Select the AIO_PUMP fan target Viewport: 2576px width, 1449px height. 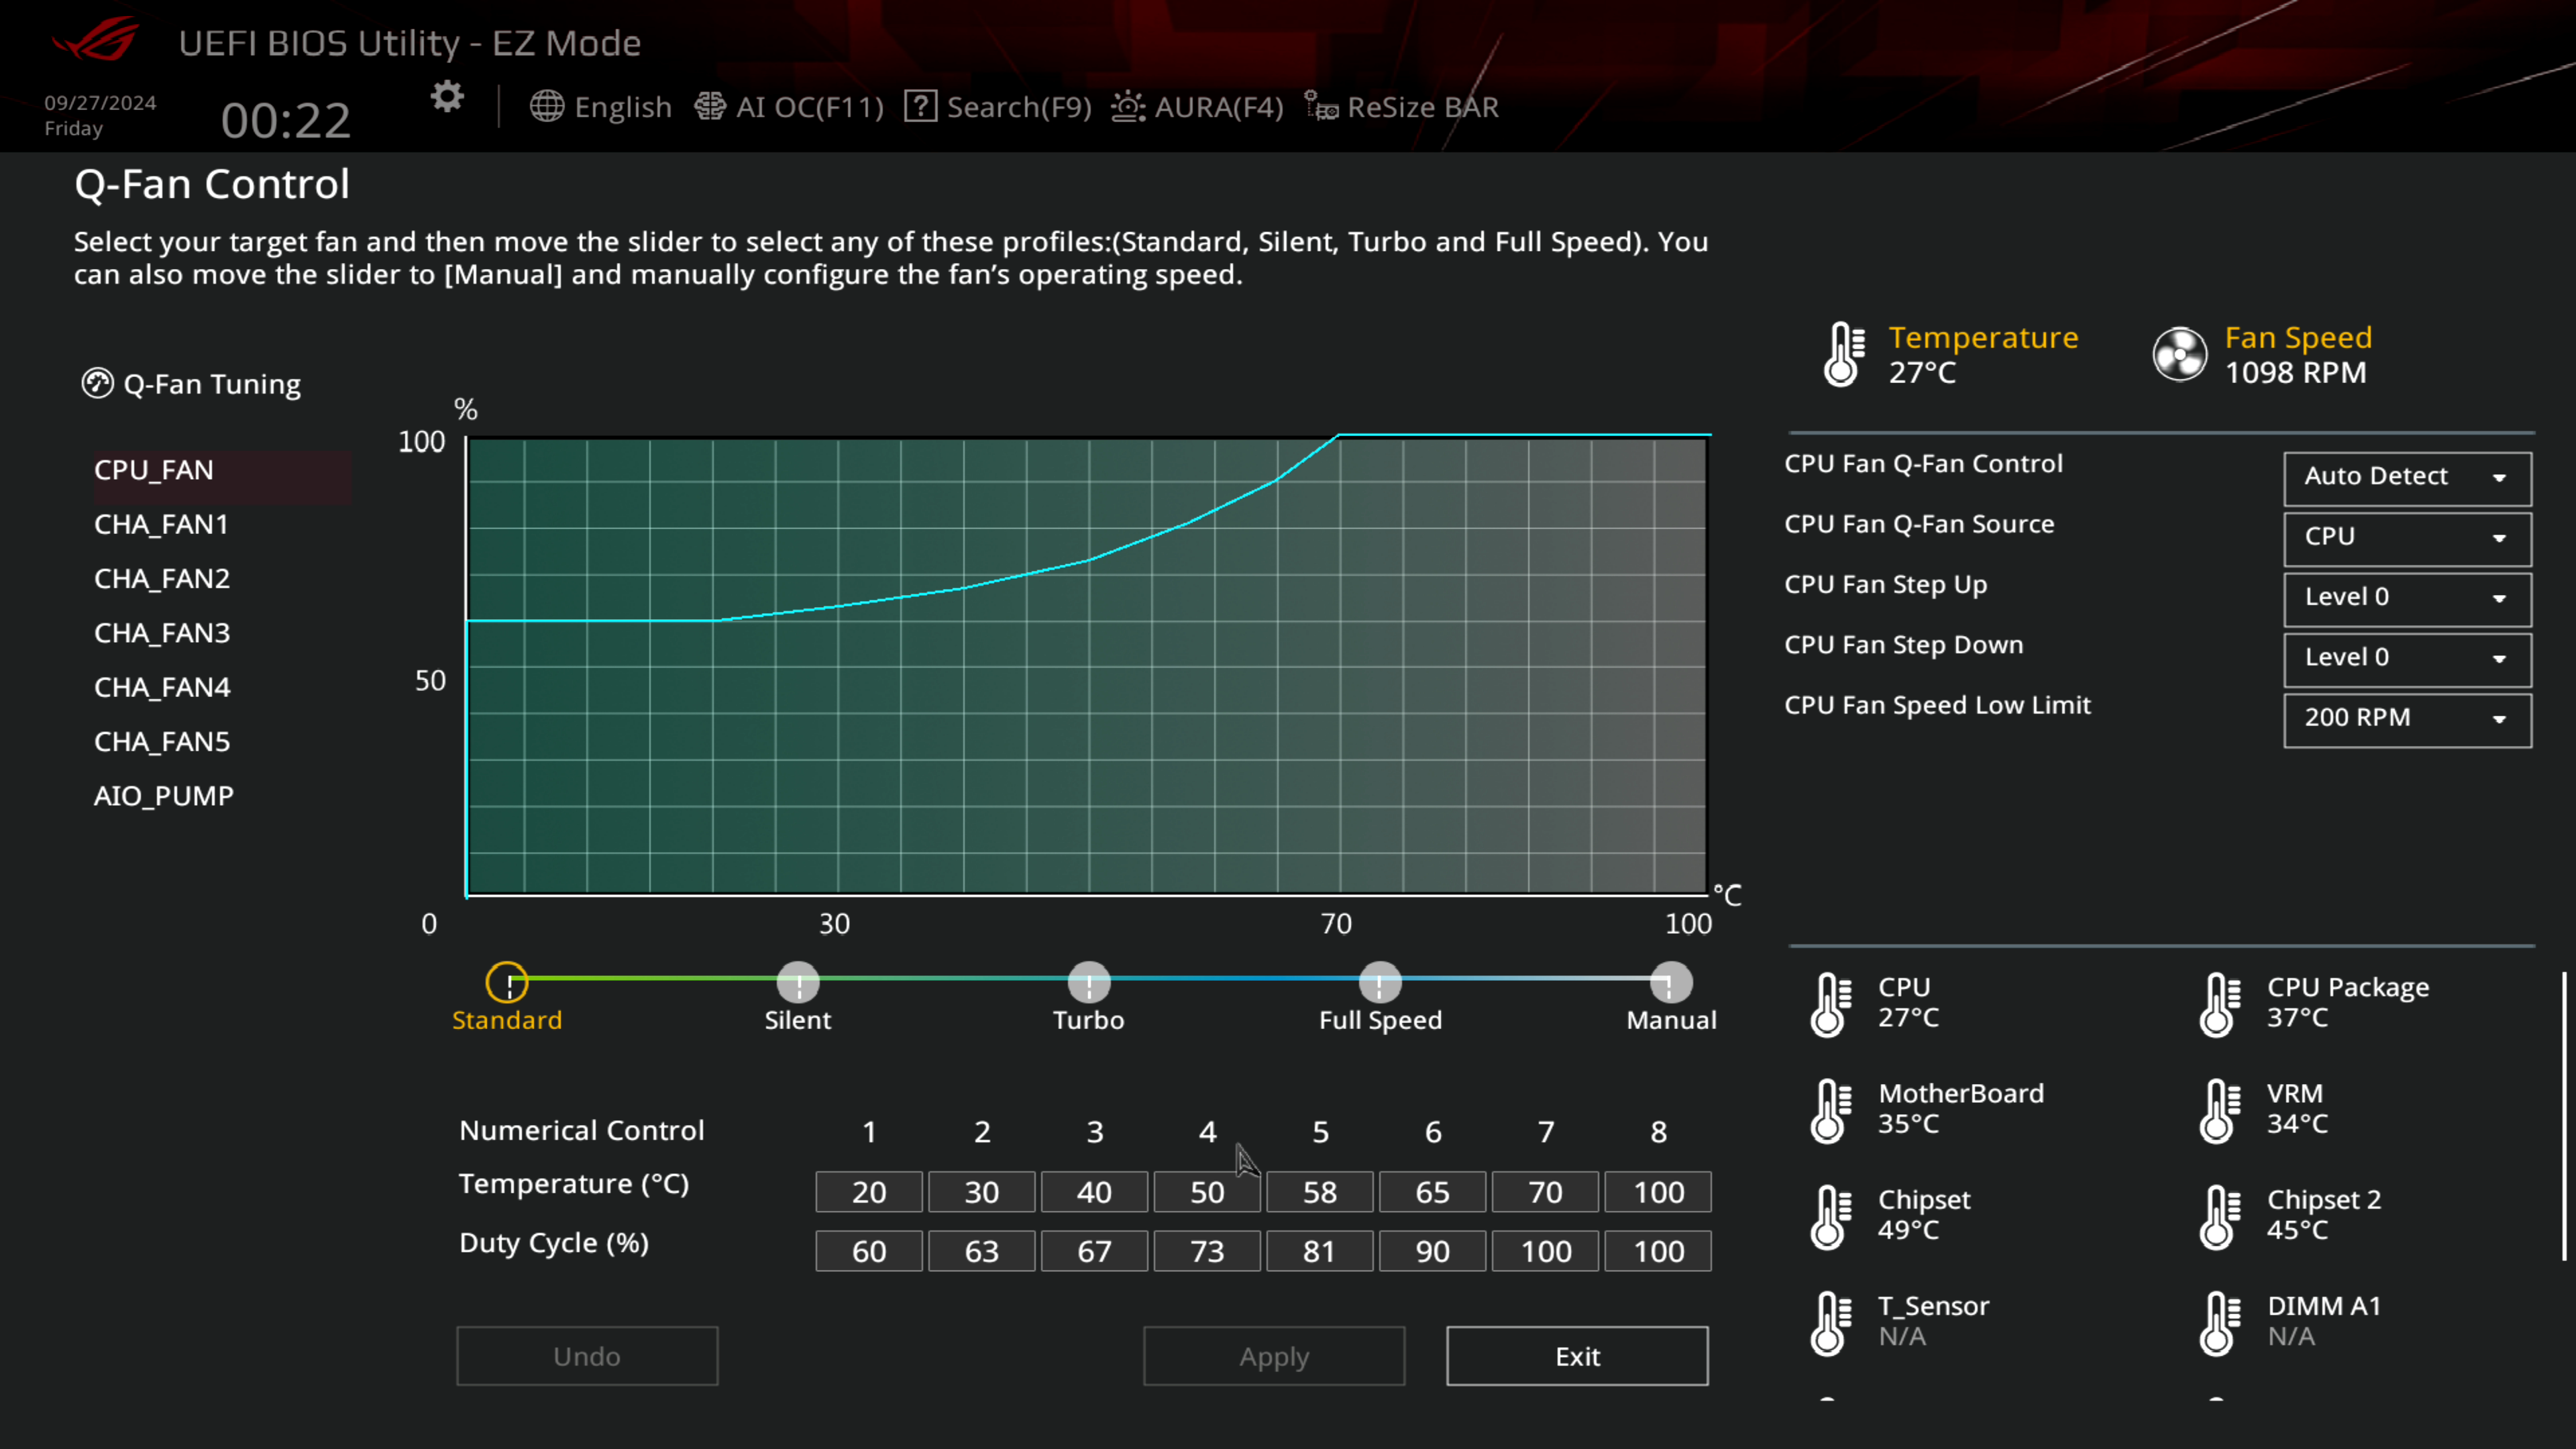pos(163,794)
